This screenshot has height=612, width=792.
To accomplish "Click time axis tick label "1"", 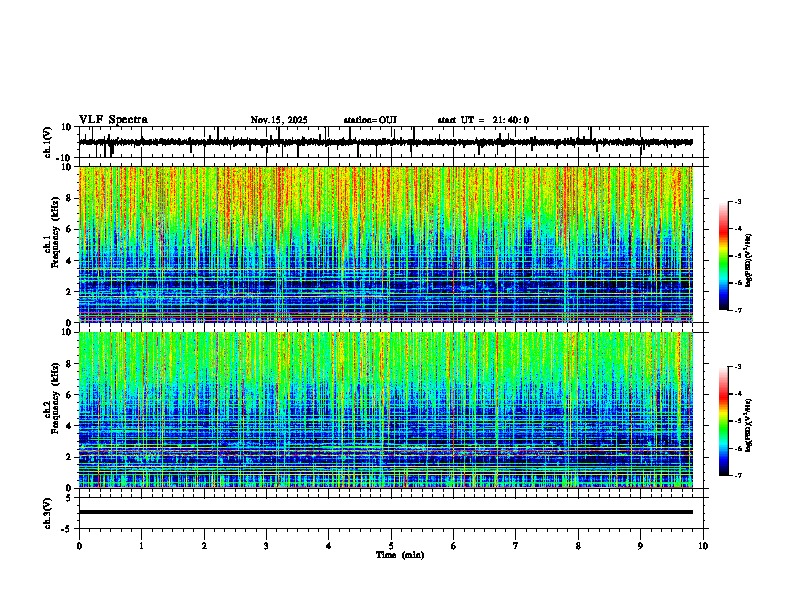I will pyautogui.click(x=141, y=546).
